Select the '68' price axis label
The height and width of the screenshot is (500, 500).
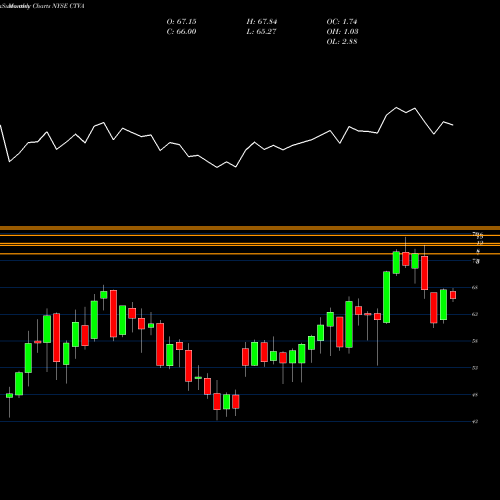(x=475, y=287)
